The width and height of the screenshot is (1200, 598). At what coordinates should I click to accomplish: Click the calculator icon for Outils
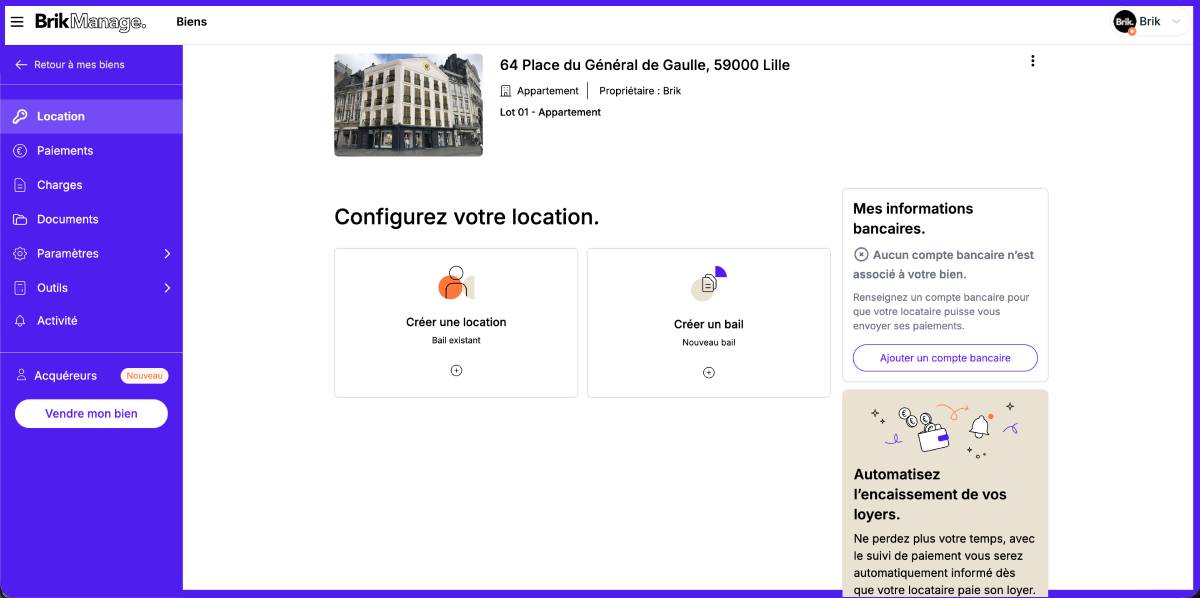(x=20, y=288)
